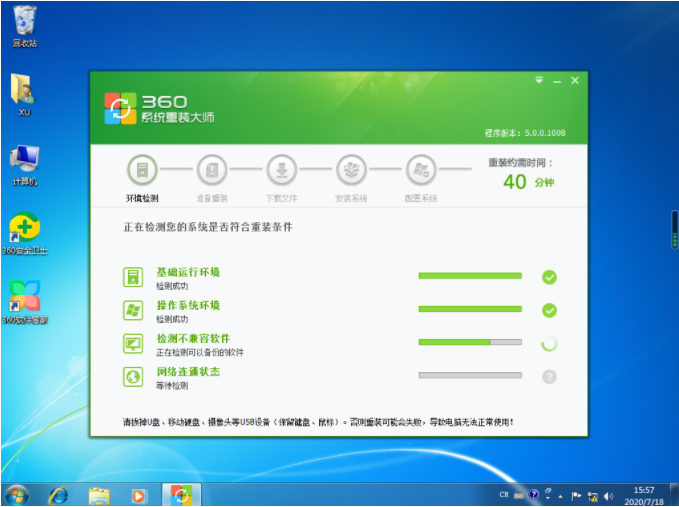Viewport: 679px width, 507px height.
Task: Launch the 360软件管家 desktop shortcut
Action: [25, 302]
